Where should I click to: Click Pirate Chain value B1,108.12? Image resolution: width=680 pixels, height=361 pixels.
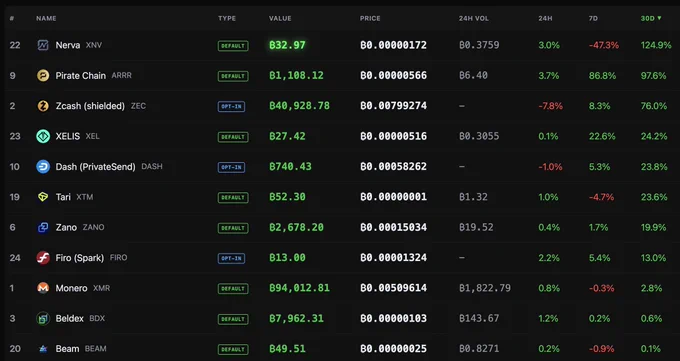[296, 75]
